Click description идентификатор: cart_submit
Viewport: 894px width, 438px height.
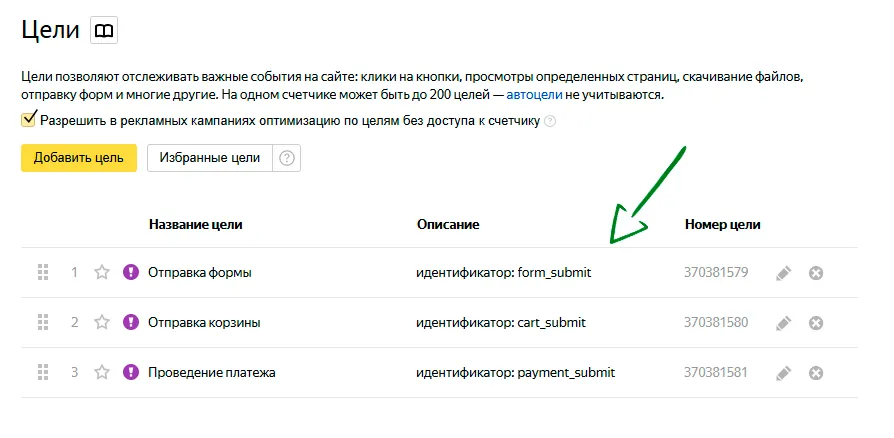click(501, 323)
